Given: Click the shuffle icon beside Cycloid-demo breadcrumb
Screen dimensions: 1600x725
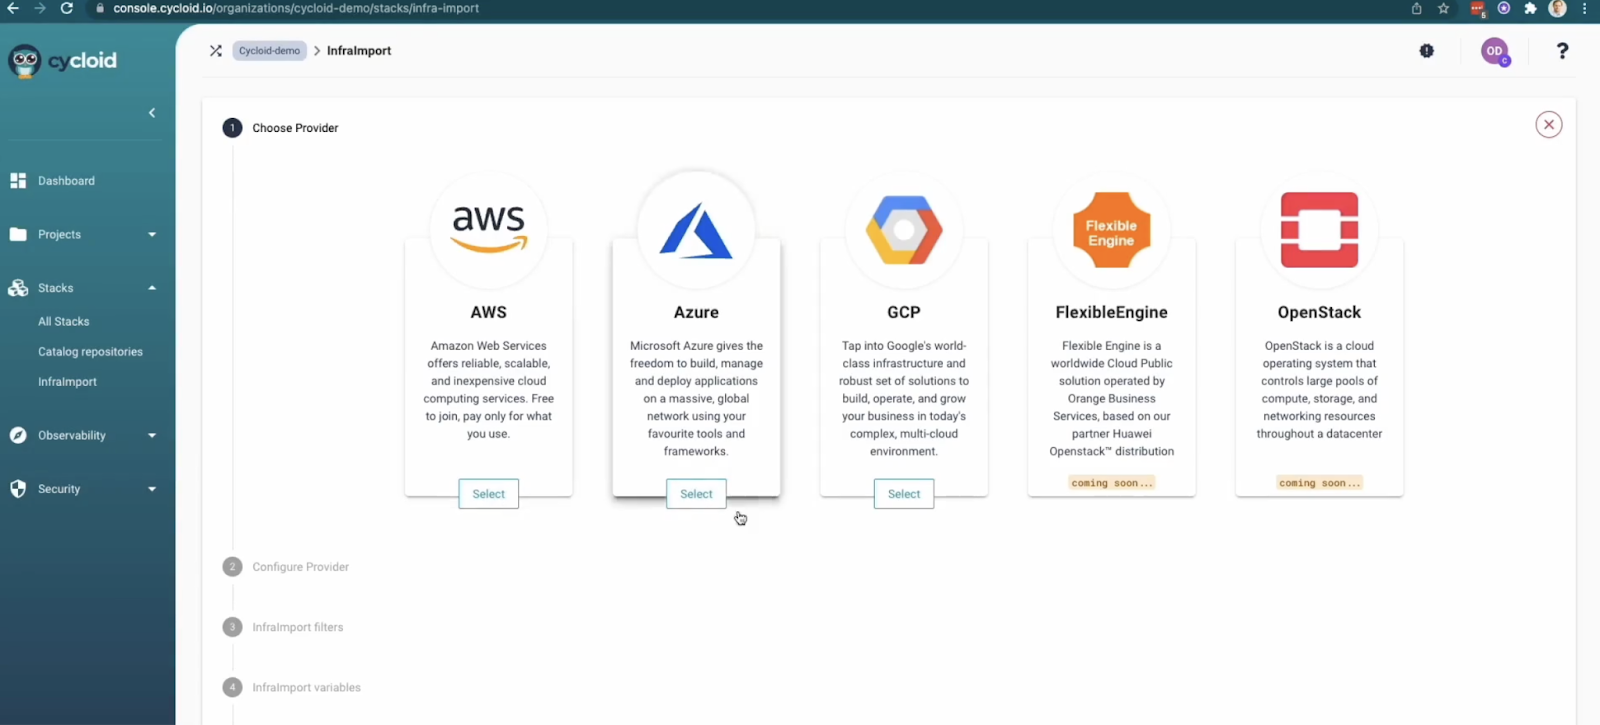Looking at the screenshot, I should (216, 51).
